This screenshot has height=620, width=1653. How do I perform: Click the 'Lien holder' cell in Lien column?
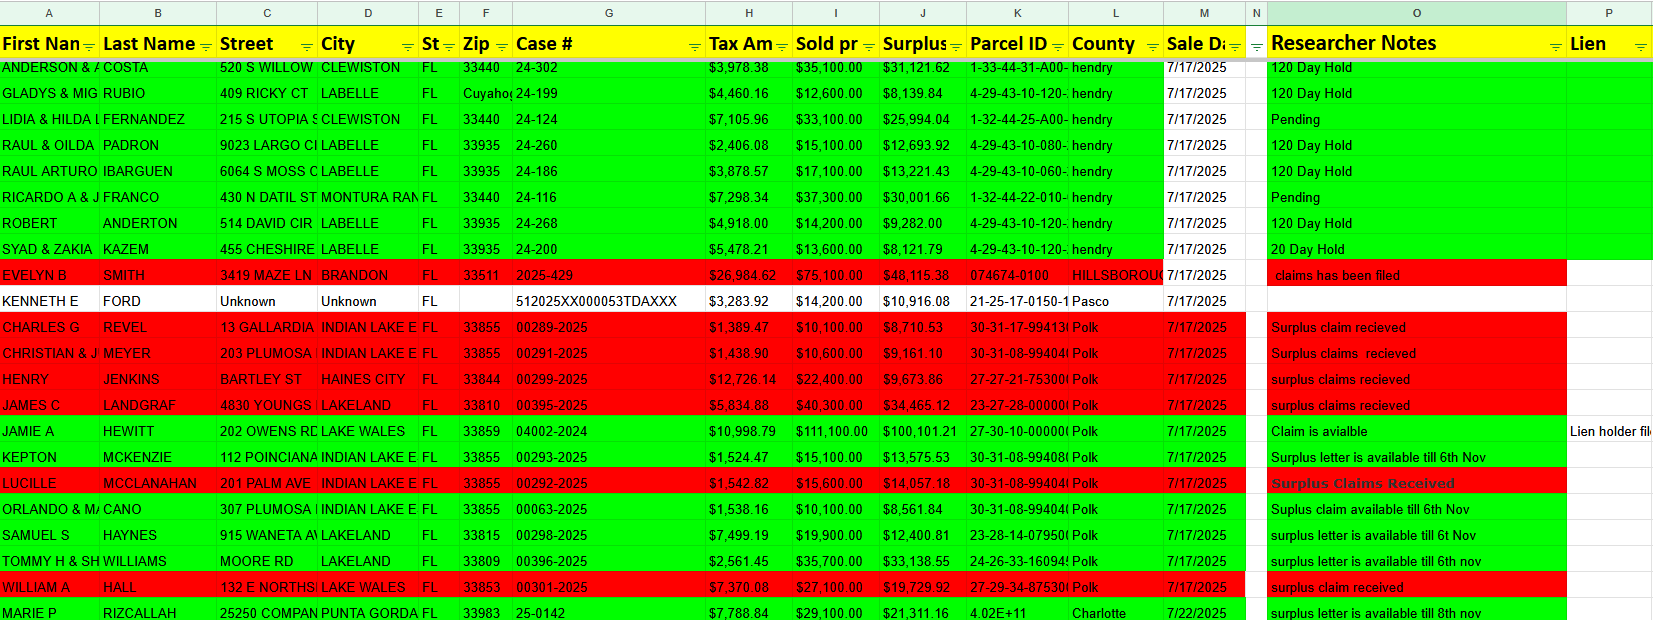coord(1609,431)
